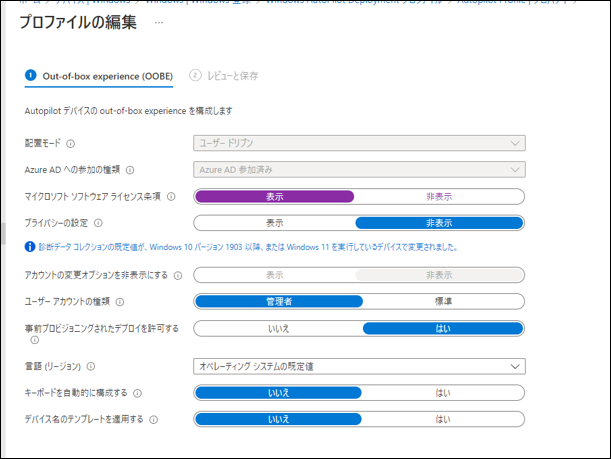
Task: Choose はい for デバイス名のテンプレート
Action: [443, 419]
